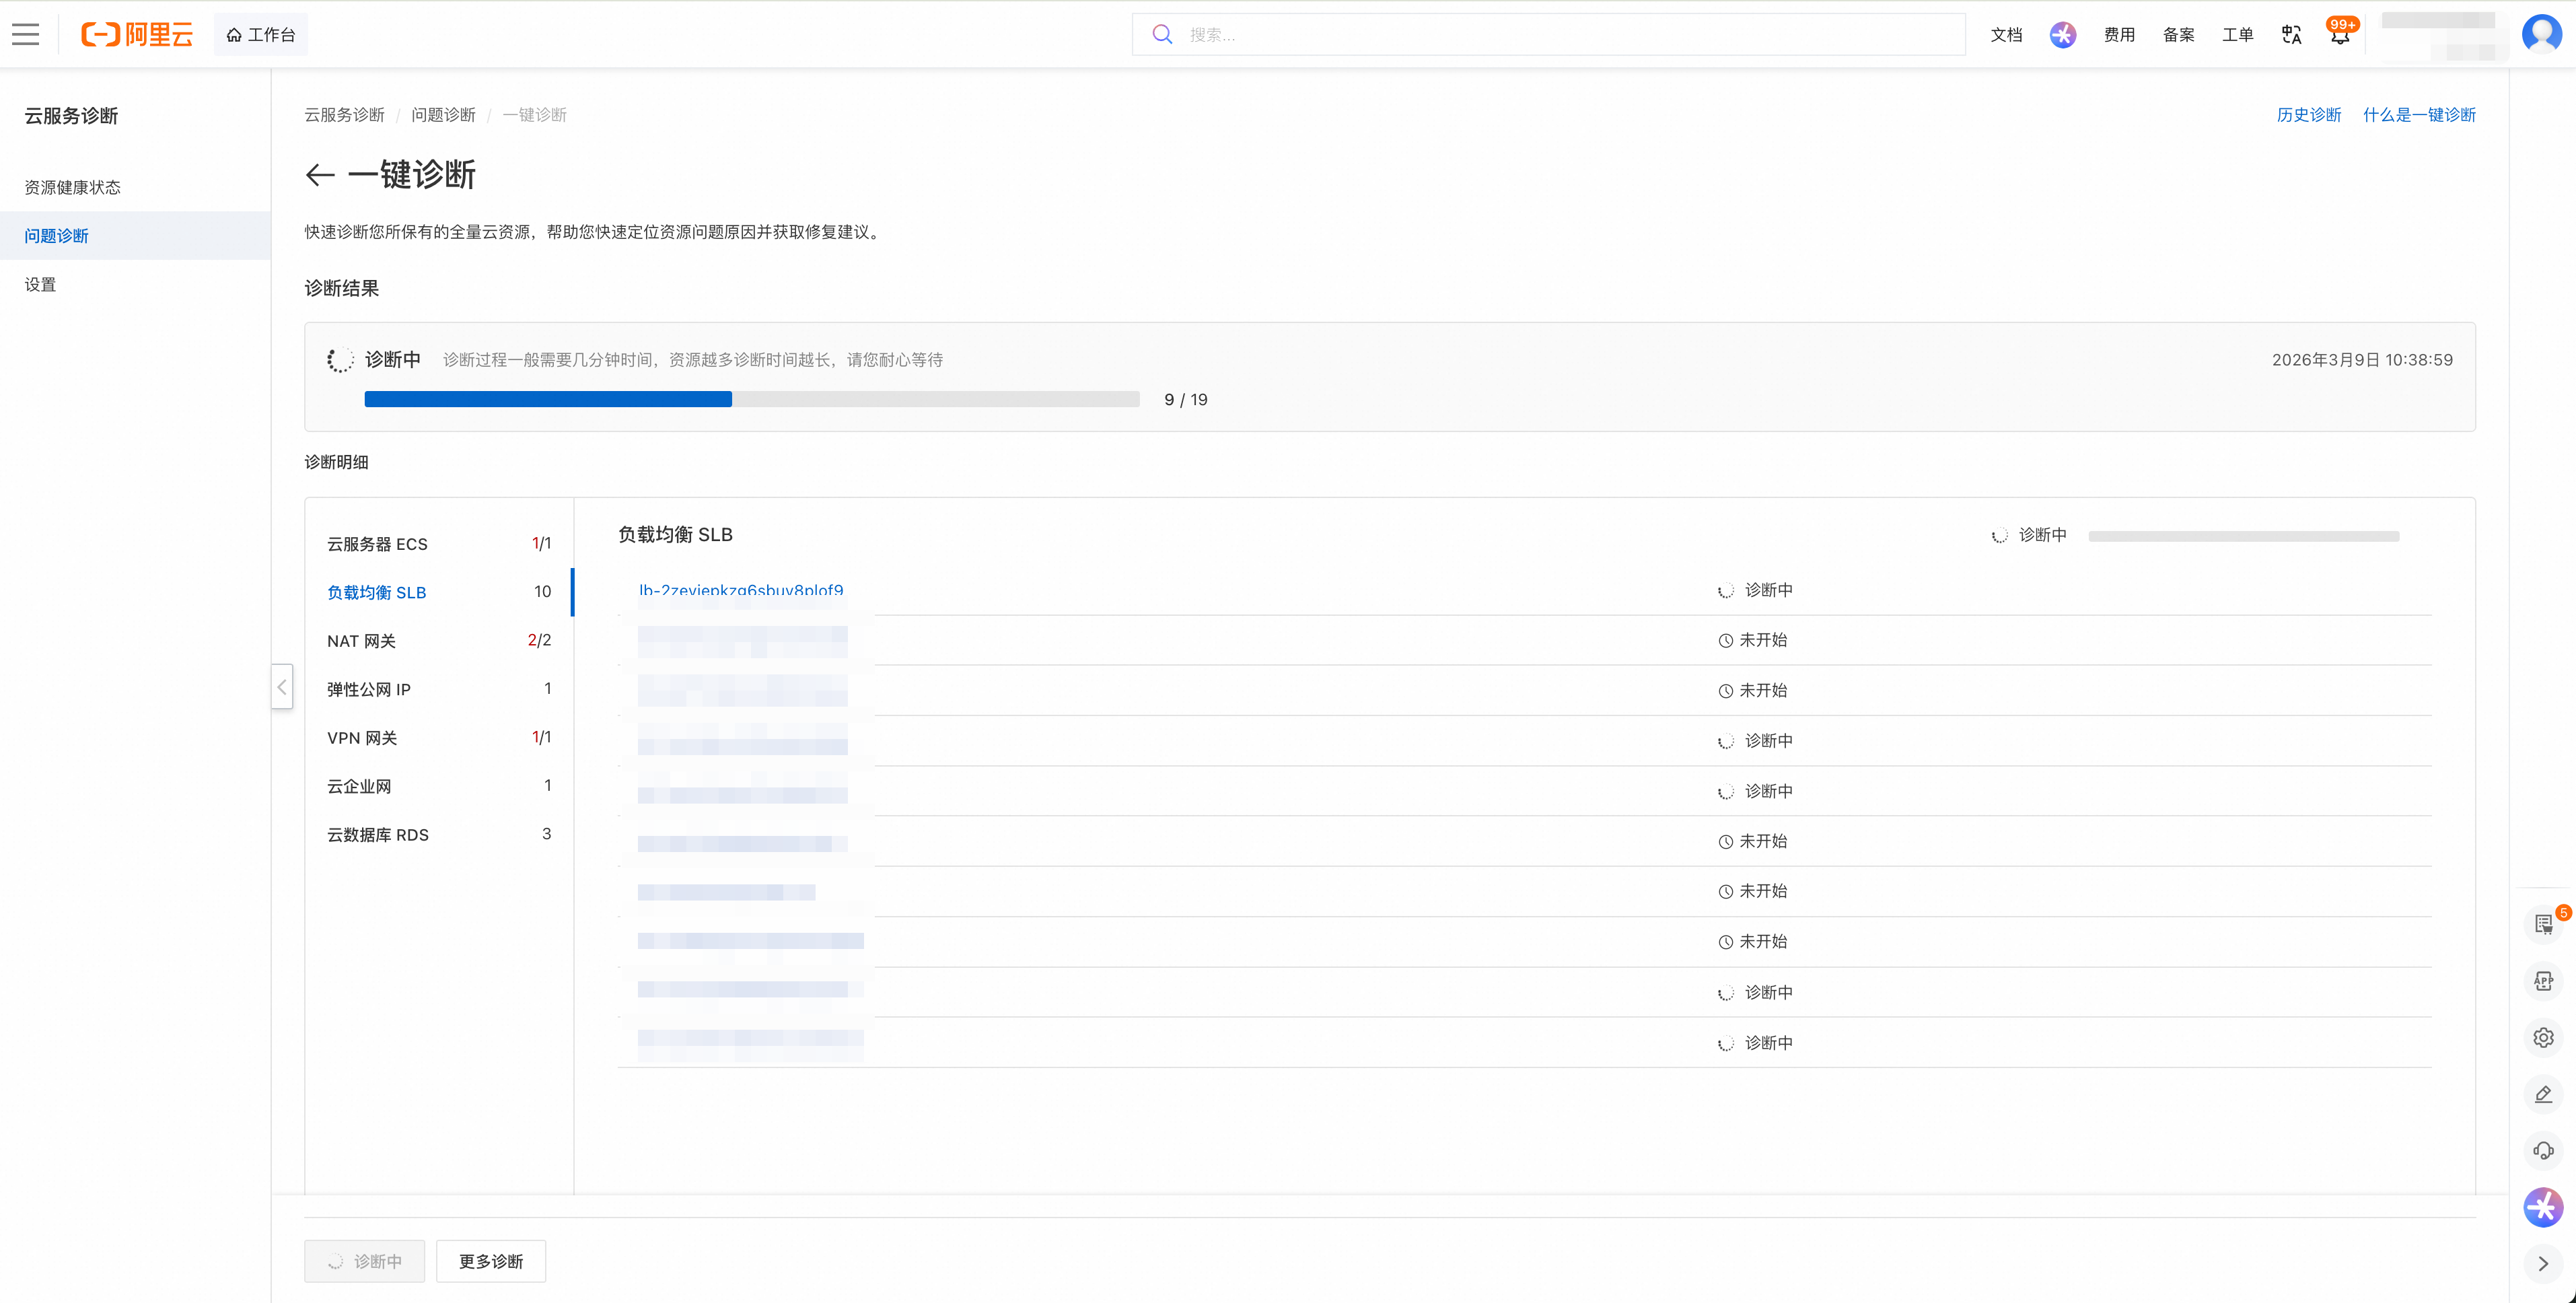Open 设置 in the sidebar
Image resolution: width=2576 pixels, height=1303 pixels.
(40, 284)
